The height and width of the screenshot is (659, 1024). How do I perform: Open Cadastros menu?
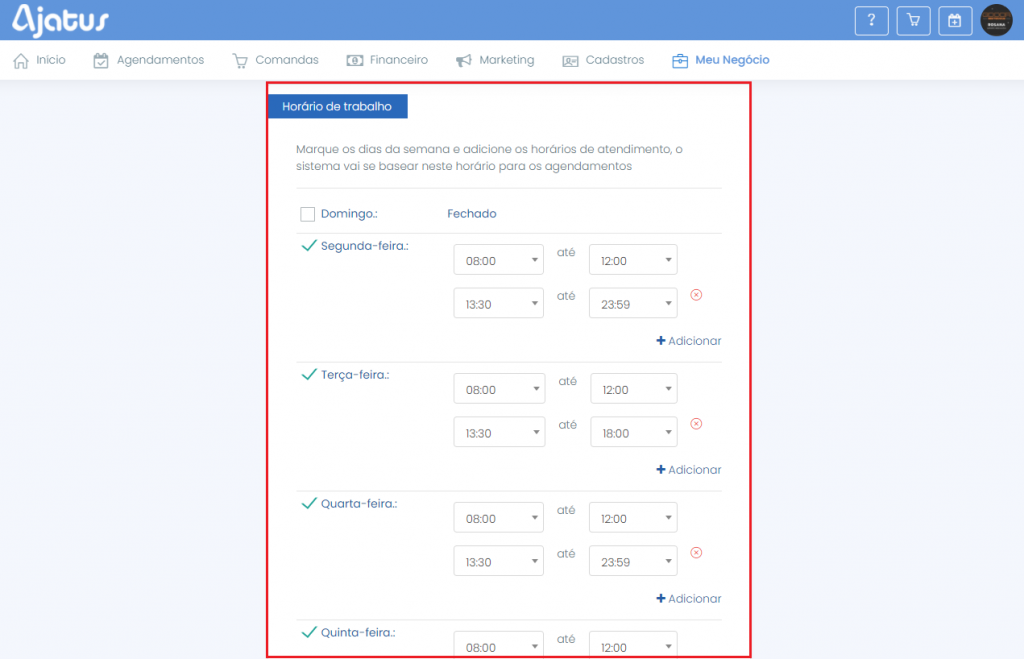tap(615, 60)
